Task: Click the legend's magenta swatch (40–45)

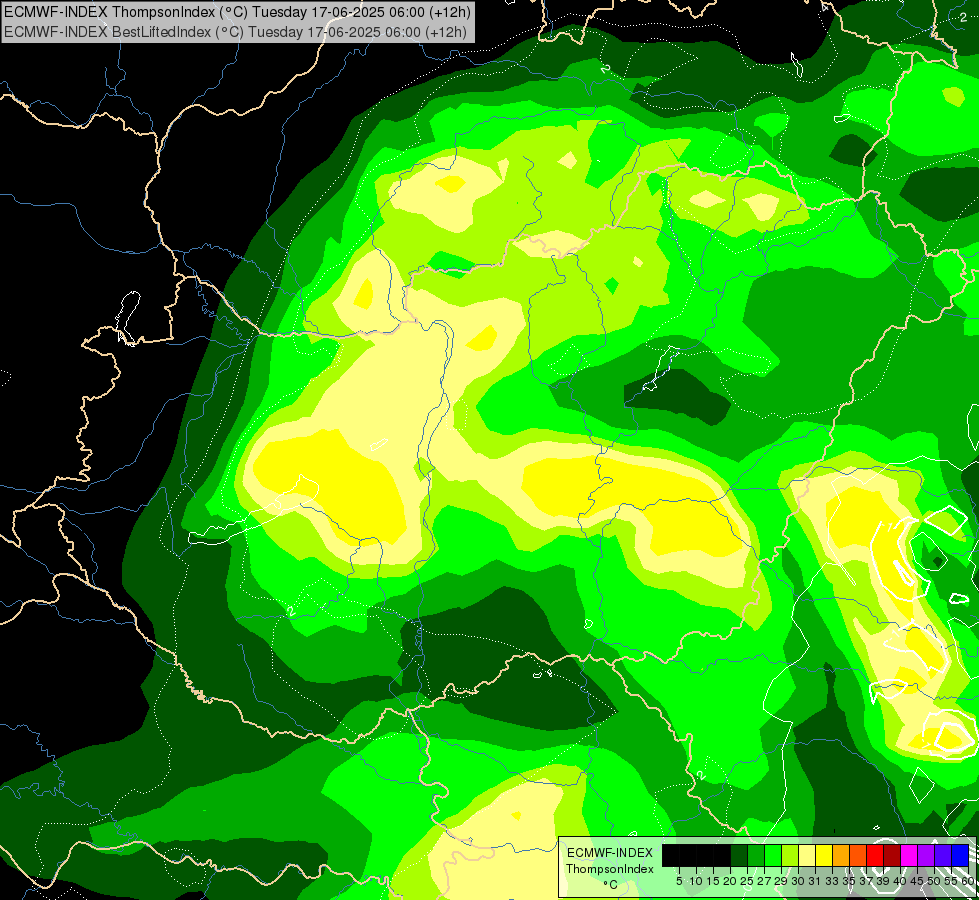Action: click(908, 855)
